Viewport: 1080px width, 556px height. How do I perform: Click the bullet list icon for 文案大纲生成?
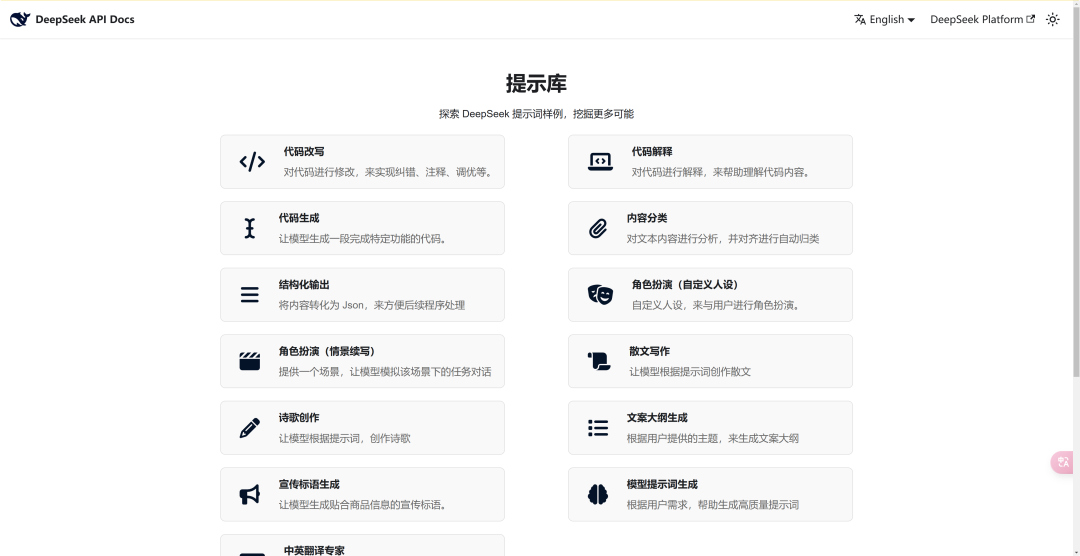[x=598, y=428]
